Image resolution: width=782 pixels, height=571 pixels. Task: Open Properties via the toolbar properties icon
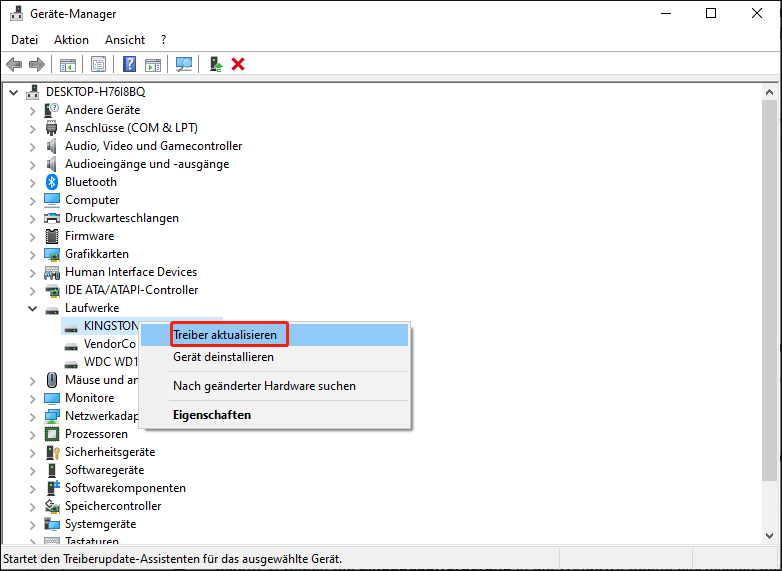click(x=98, y=64)
